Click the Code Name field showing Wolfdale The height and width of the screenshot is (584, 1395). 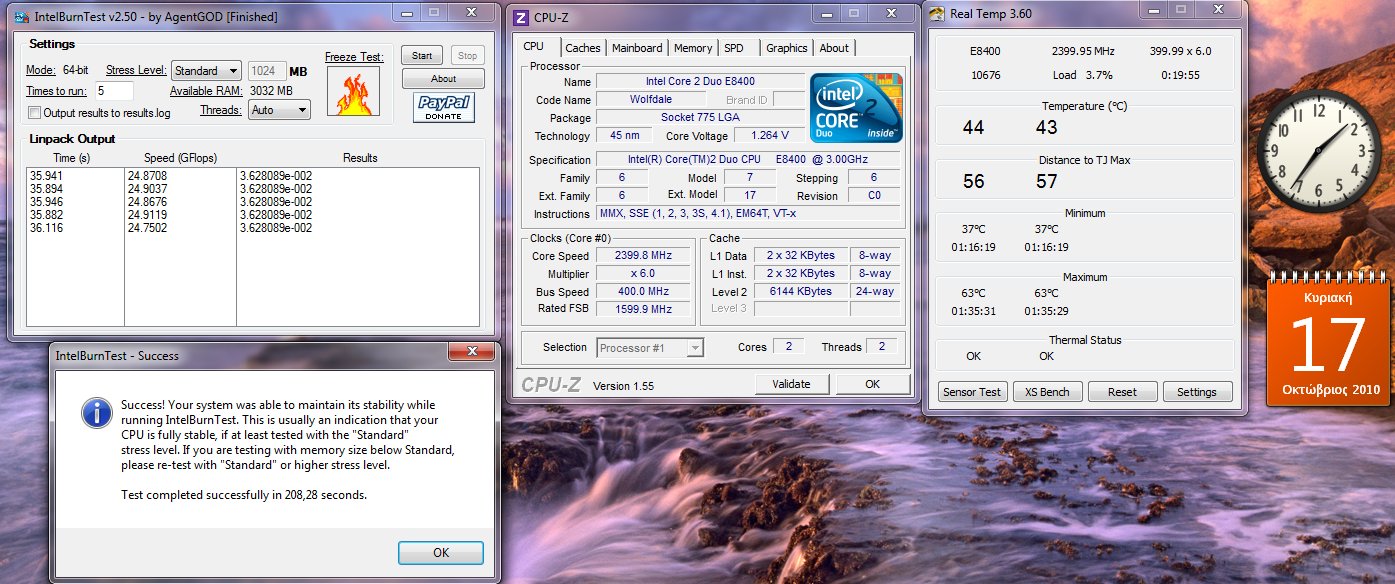(651, 99)
